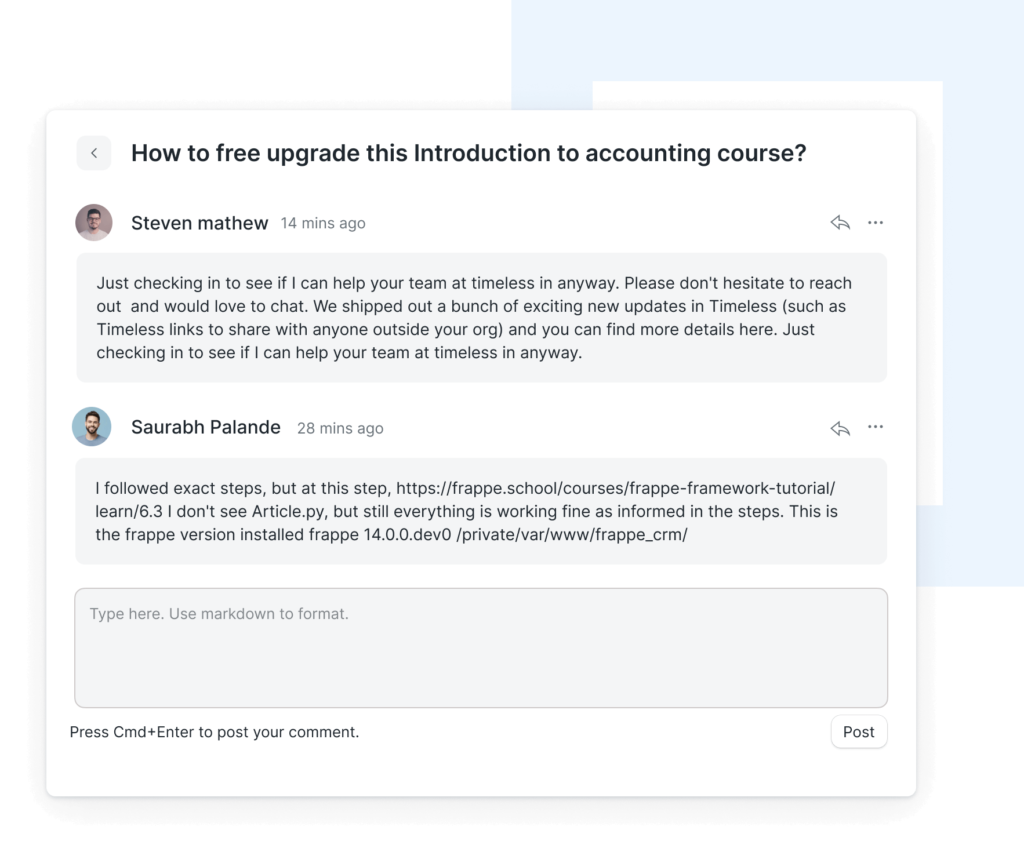Focus the "Type here" comment box
The height and width of the screenshot is (852, 1024).
[x=481, y=648]
